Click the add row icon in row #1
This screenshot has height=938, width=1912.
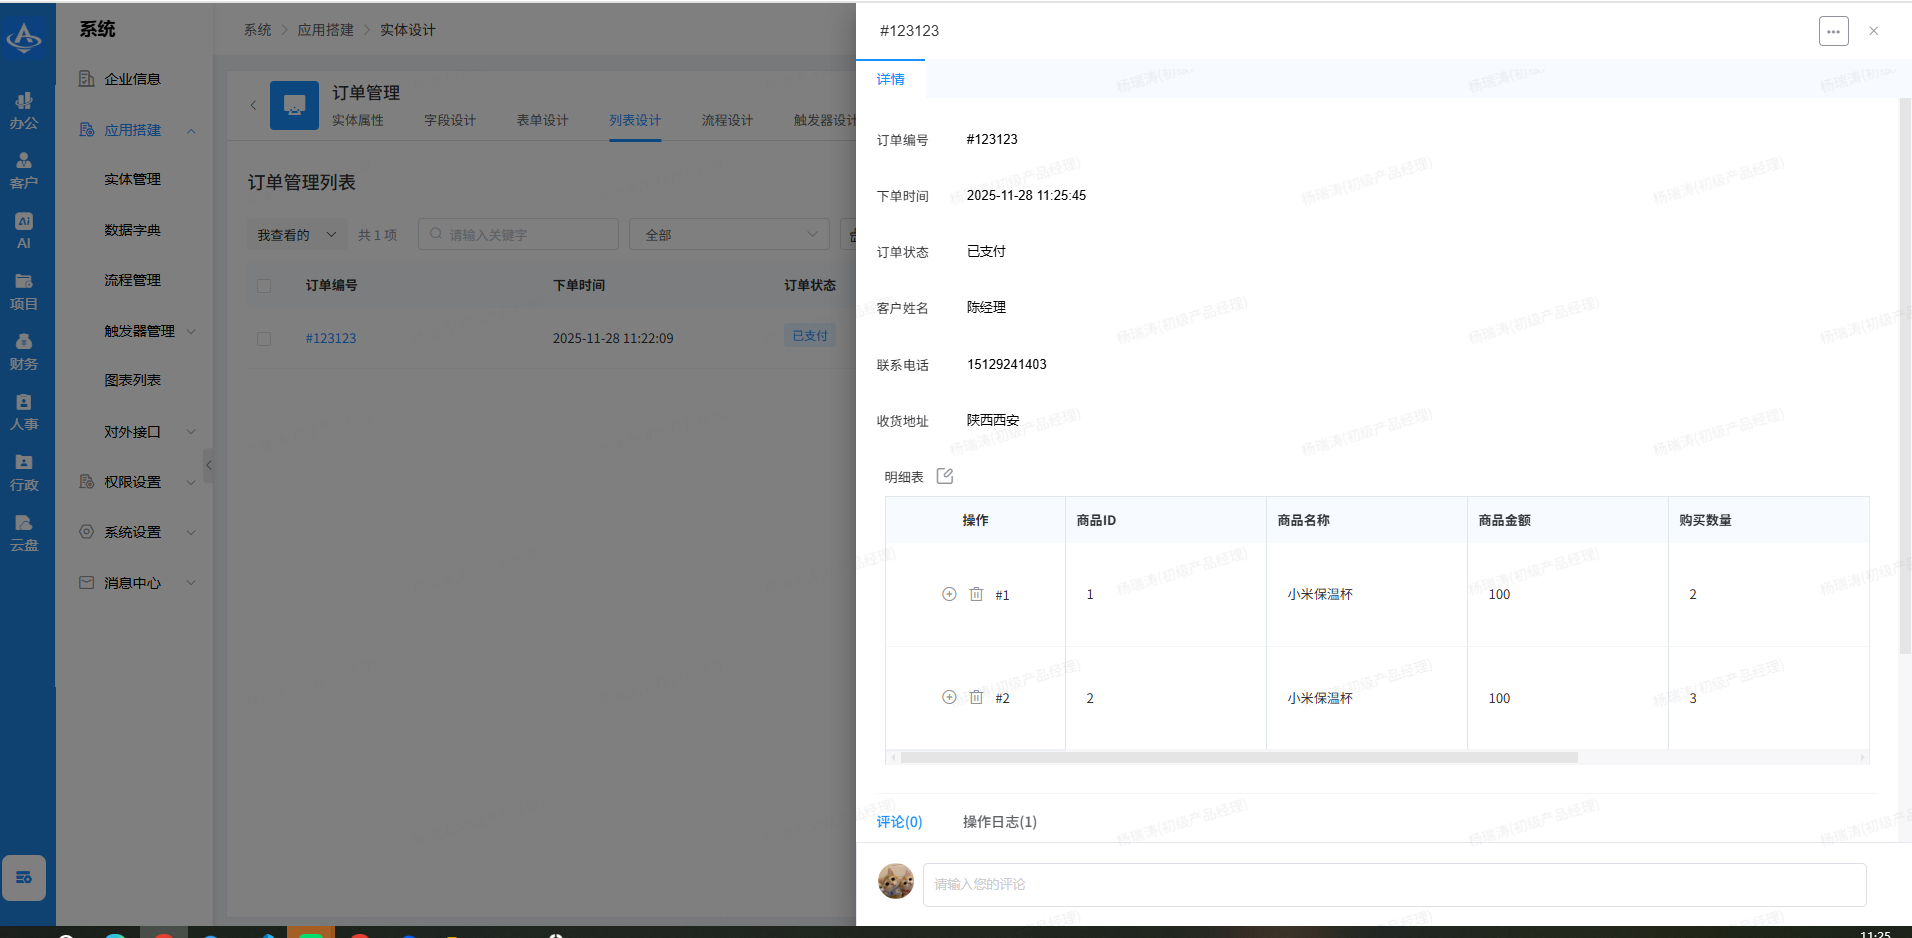(x=949, y=594)
